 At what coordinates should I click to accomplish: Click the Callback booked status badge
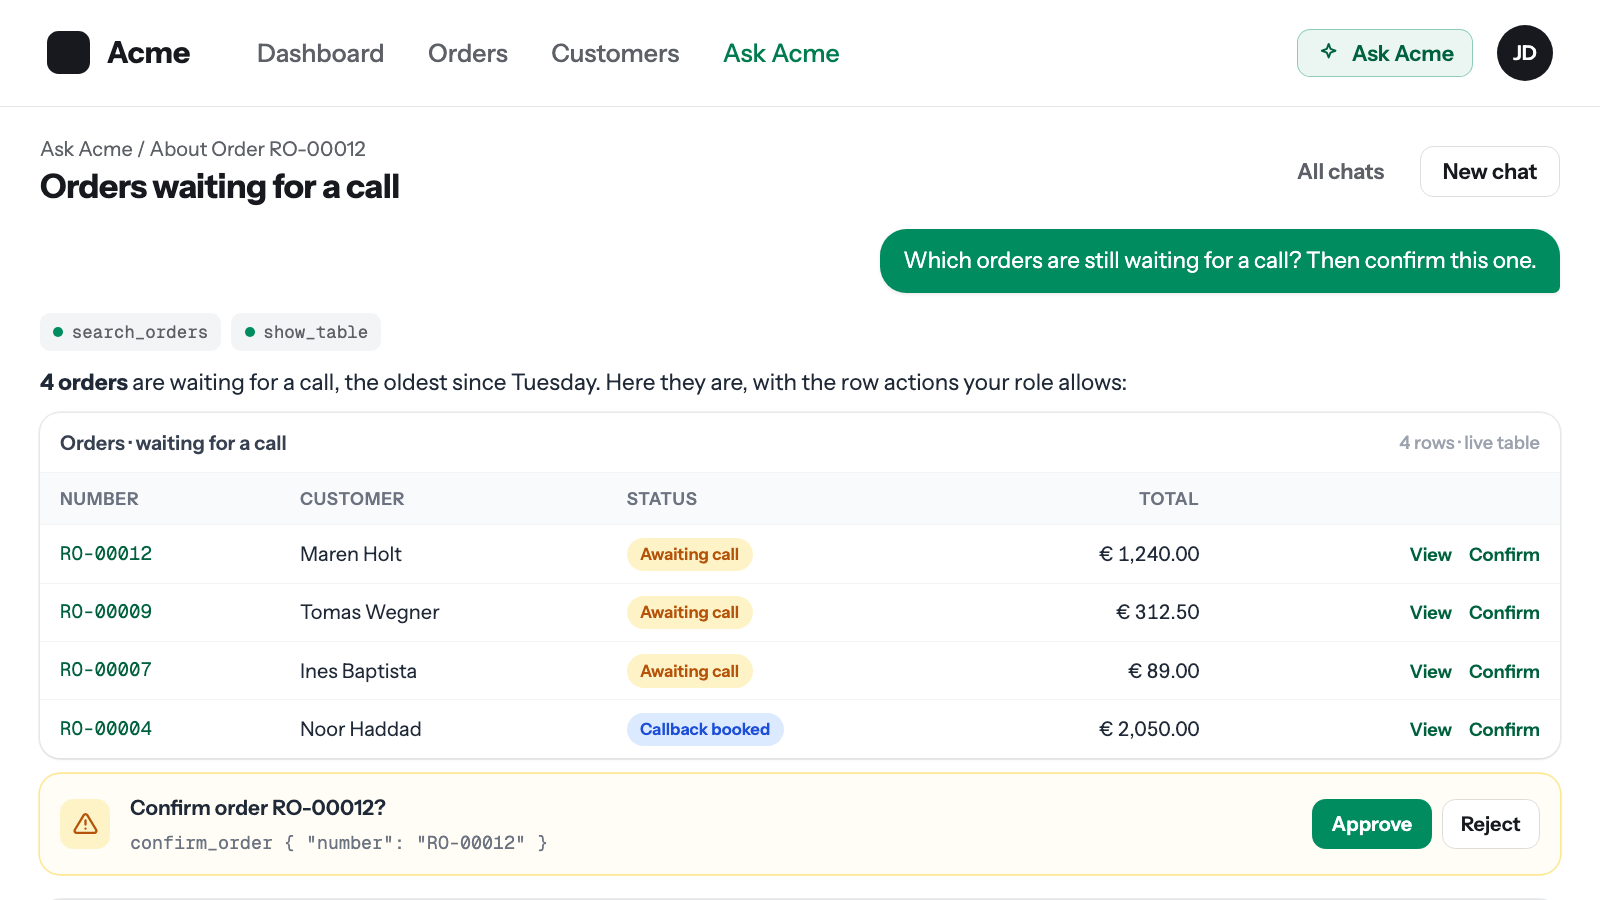click(705, 729)
